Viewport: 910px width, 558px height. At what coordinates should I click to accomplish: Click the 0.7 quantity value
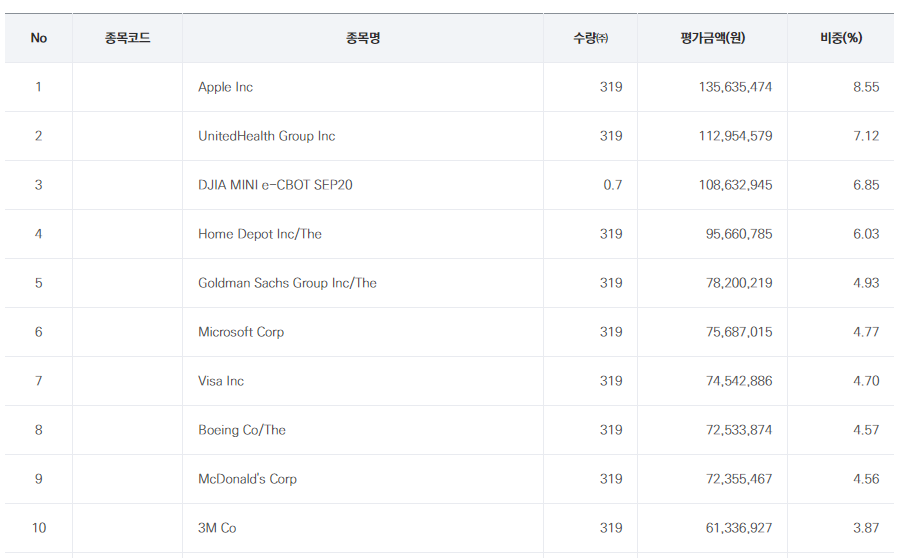coord(613,185)
